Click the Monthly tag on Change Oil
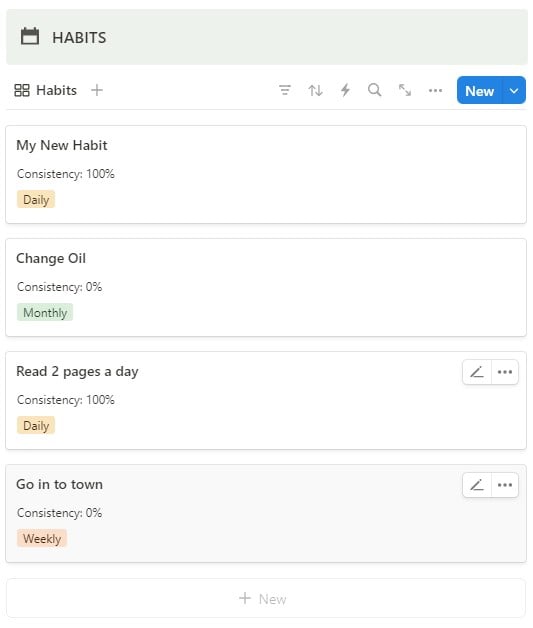Screen dimensions: 533x628 [45, 312]
